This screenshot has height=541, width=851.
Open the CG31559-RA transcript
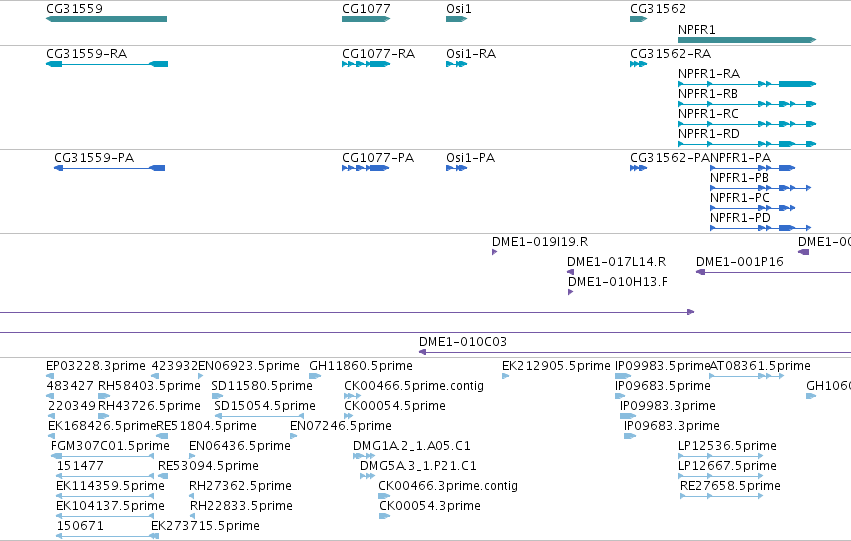[107, 64]
